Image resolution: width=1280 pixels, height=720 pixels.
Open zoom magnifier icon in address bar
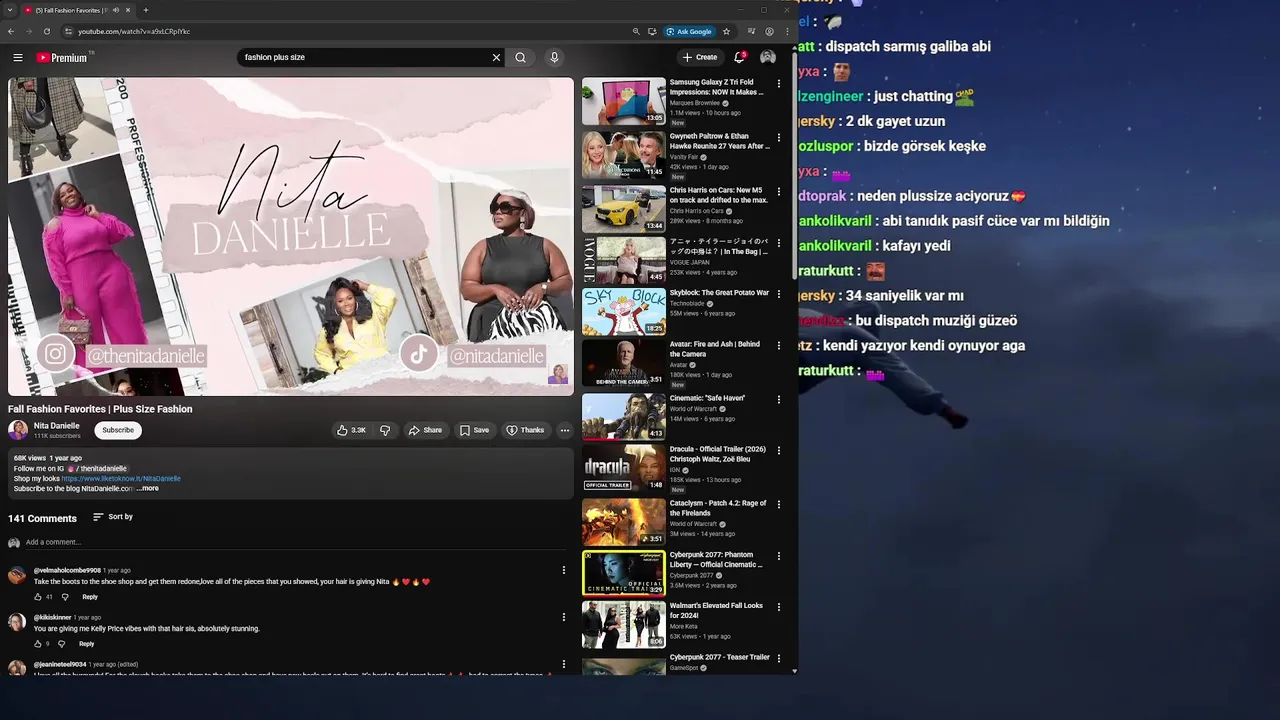pos(636,31)
